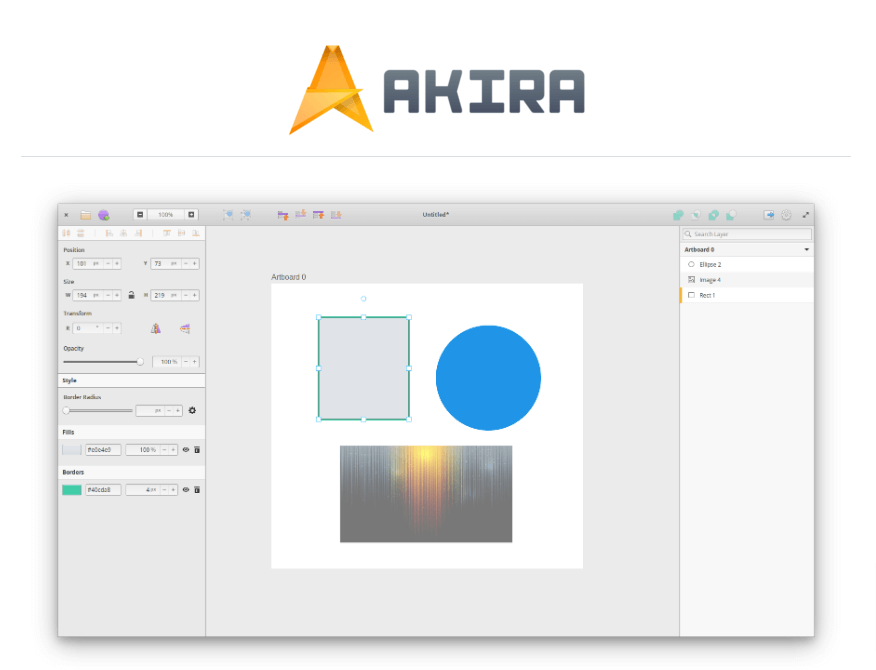Apply the union path operation icon
This screenshot has width=876, height=670.
tap(678, 215)
